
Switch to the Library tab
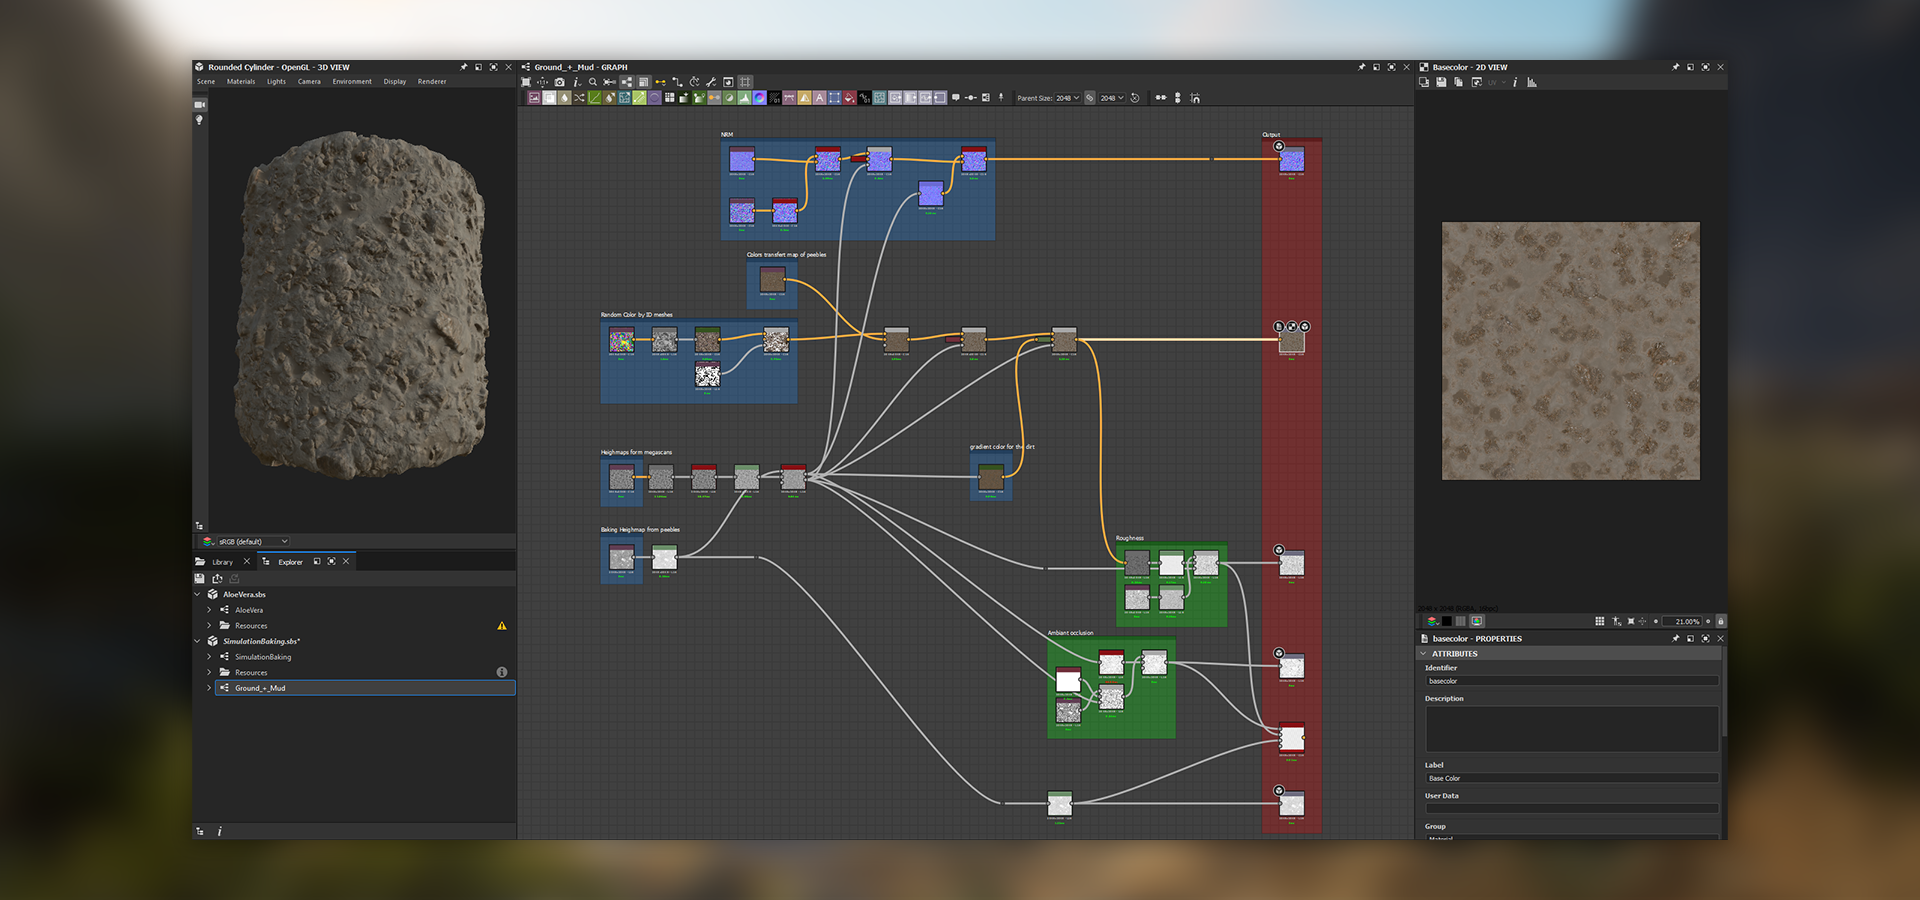point(221,562)
